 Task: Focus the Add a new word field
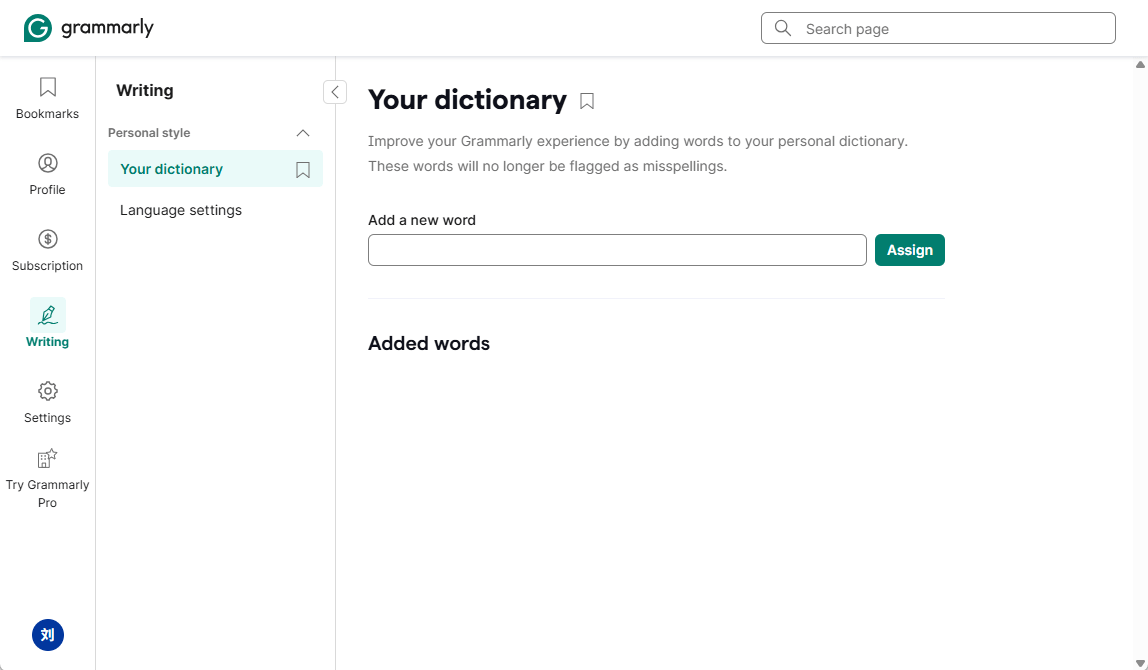tap(617, 250)
